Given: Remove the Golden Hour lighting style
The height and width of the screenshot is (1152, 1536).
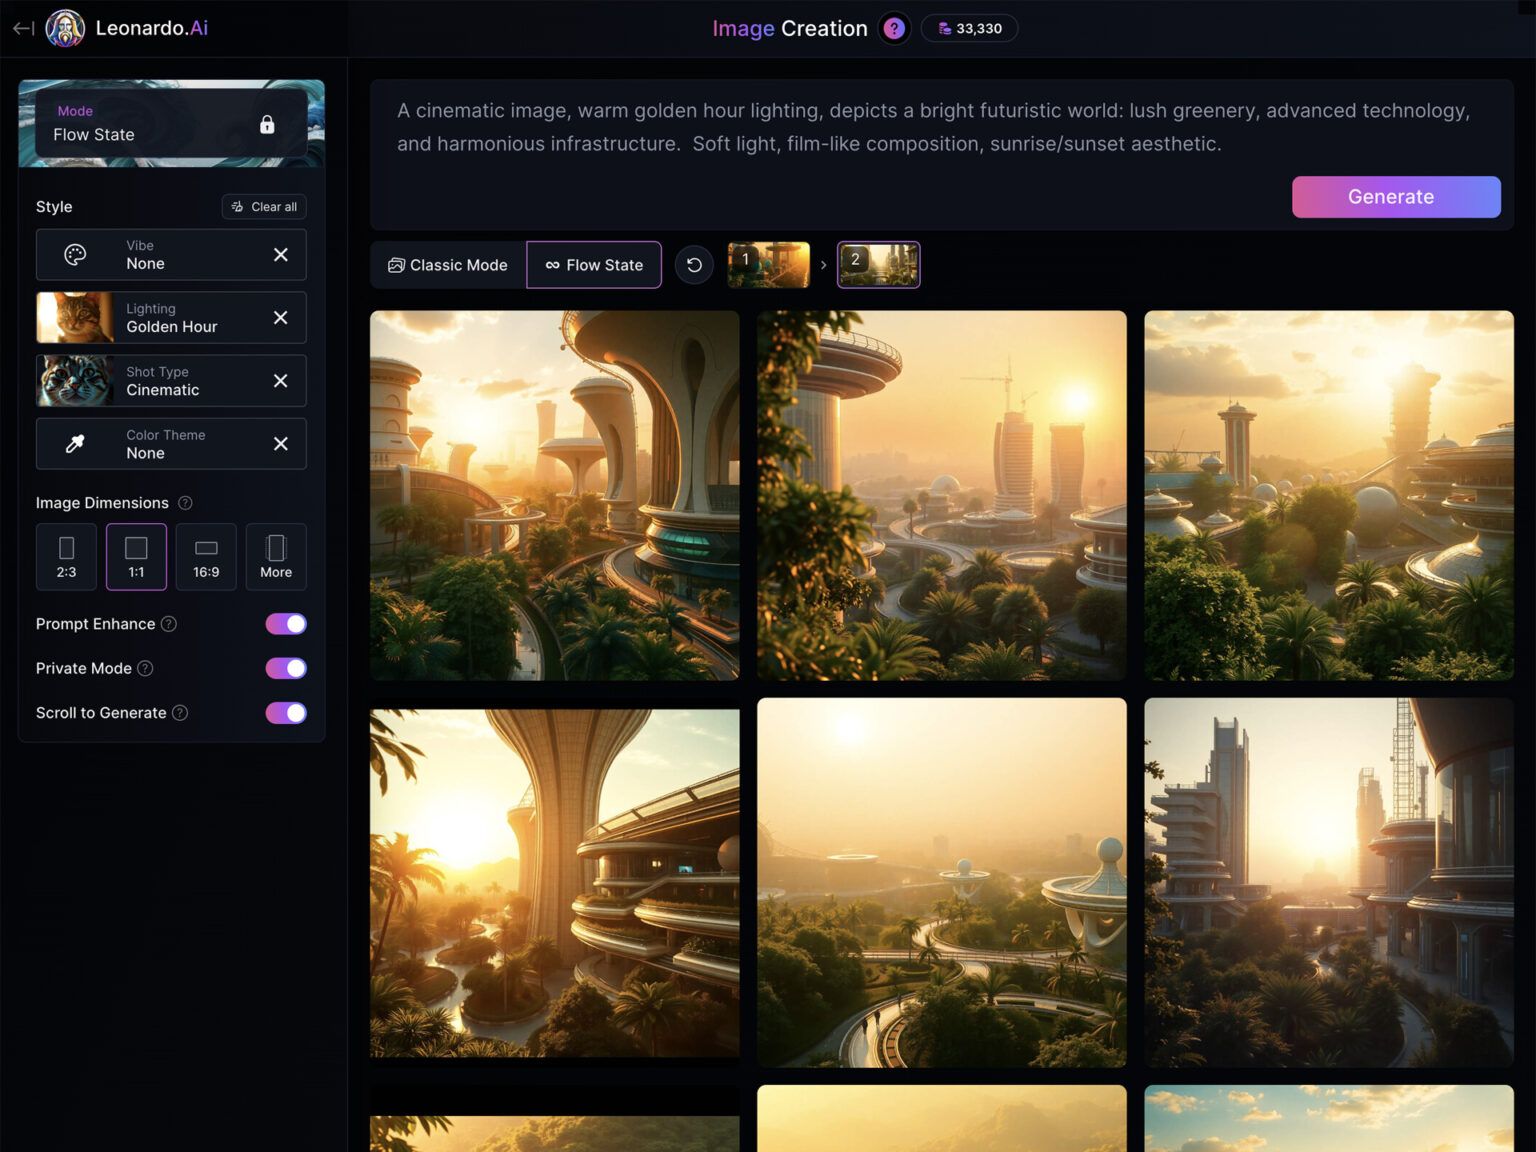Looking at the screenshot, I should [x=281, y=318].
